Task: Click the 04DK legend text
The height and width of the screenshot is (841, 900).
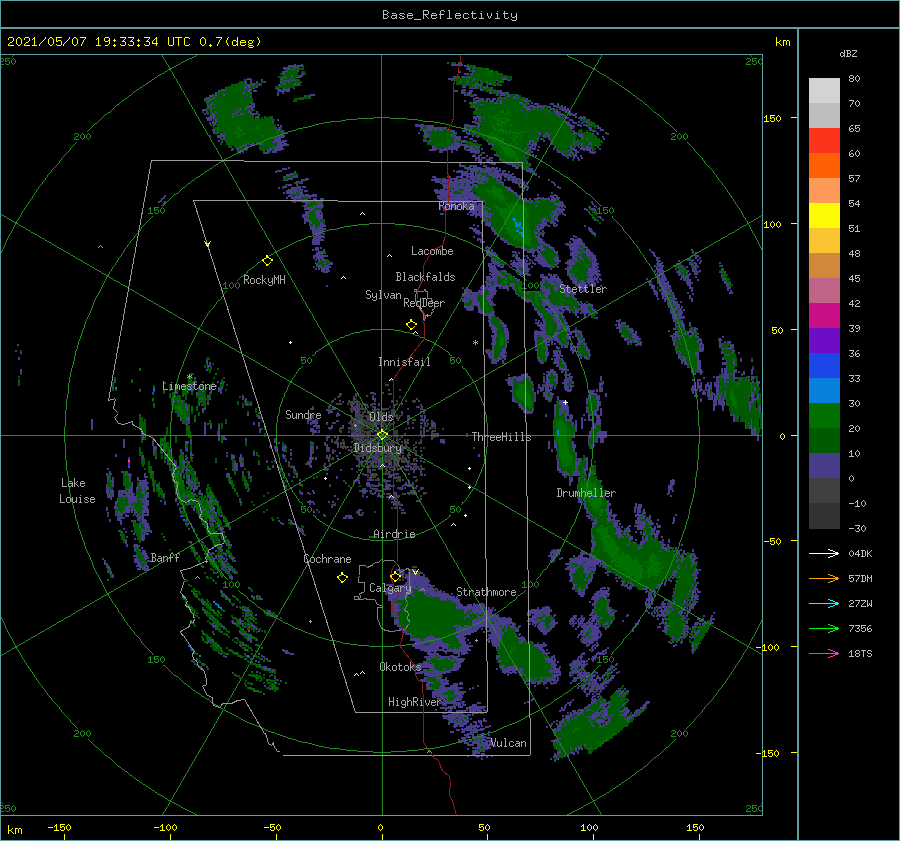Action: click(860, 553)
